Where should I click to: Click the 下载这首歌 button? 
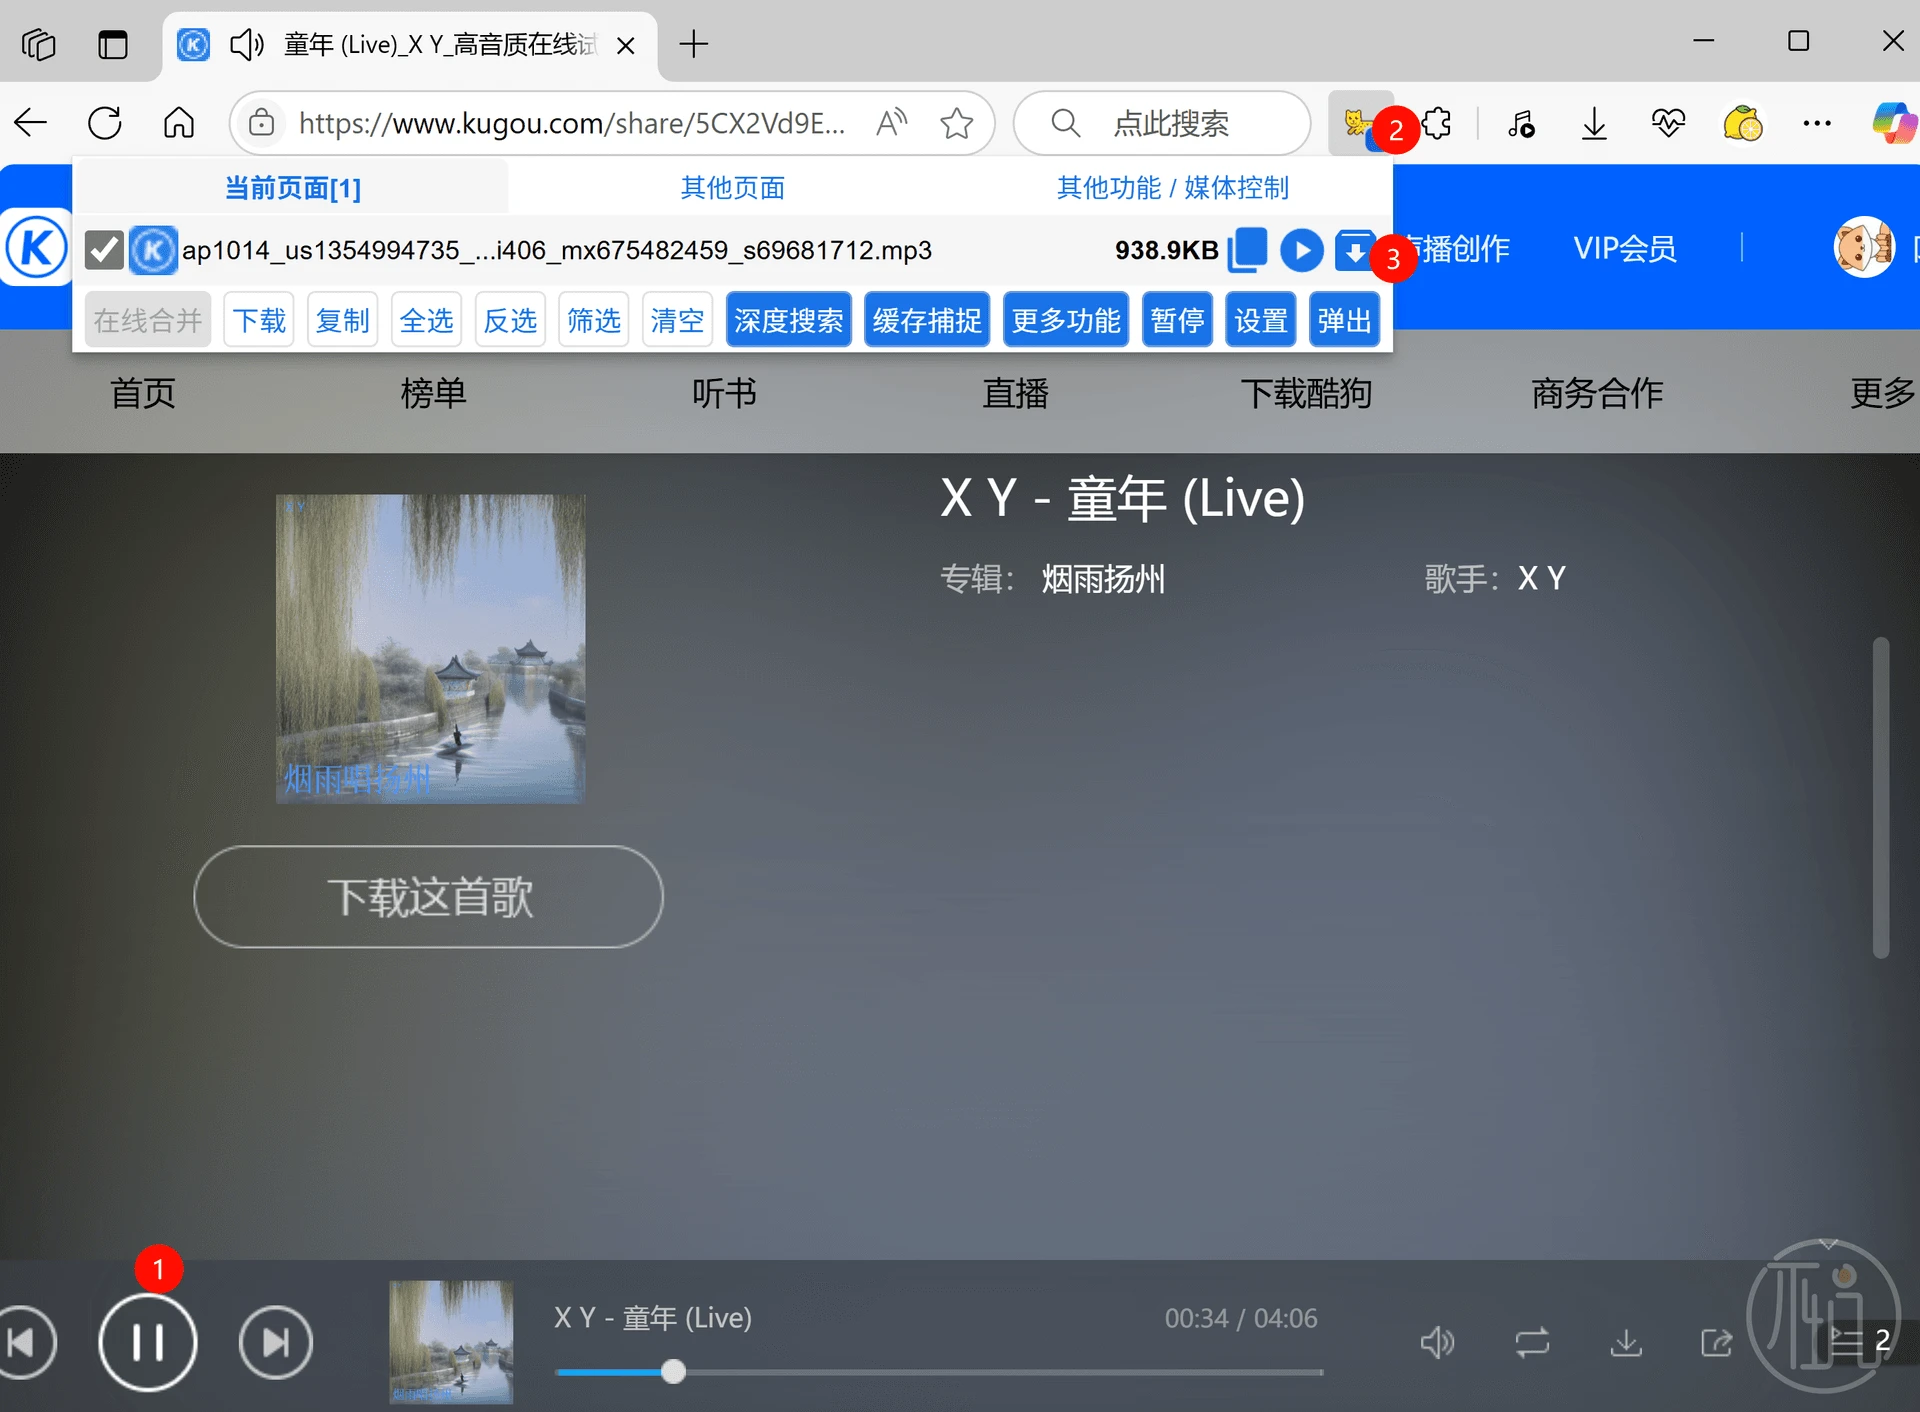click(x=428, y=896)
